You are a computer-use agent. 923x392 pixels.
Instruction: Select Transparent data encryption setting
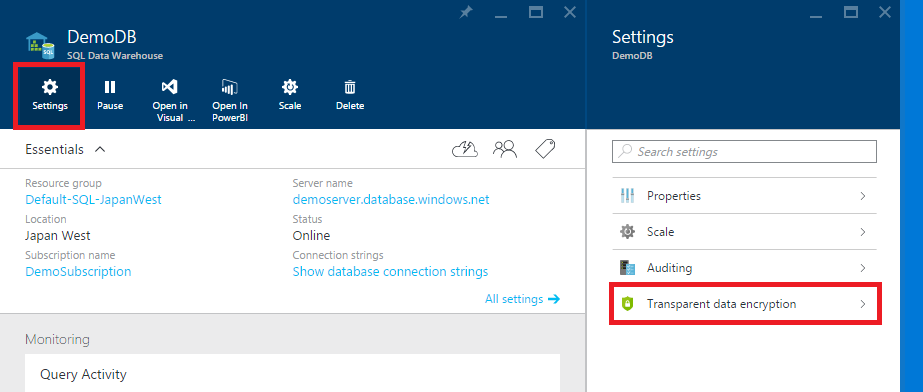point(744,304)
